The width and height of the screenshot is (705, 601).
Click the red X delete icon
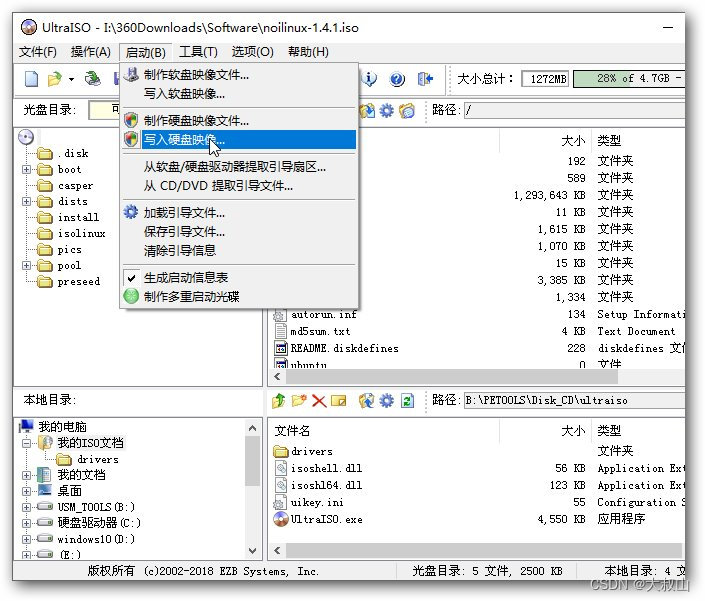[319, 401]
